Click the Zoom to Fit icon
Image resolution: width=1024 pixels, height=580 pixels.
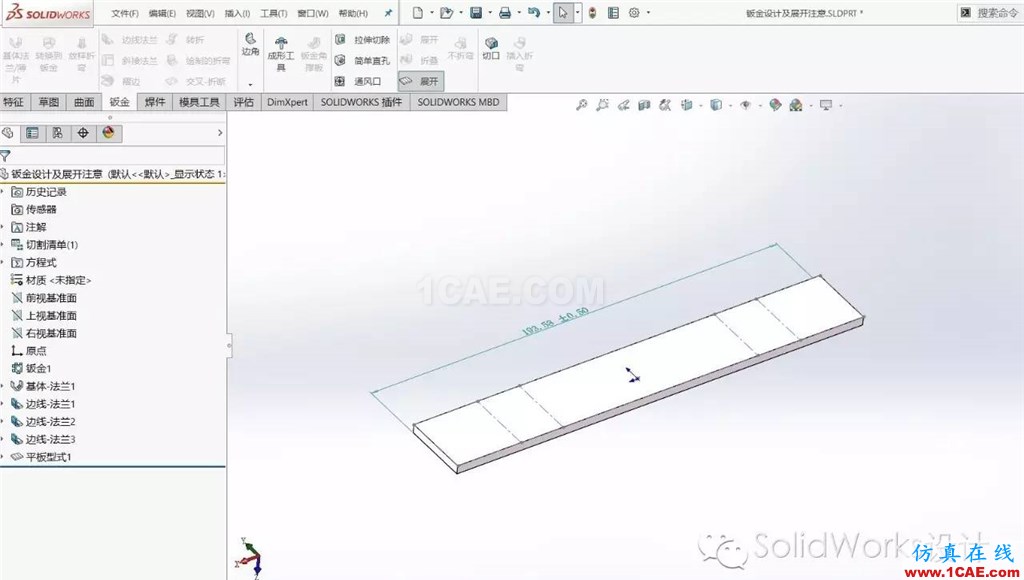pyautogui.click(x=581, y=105)
